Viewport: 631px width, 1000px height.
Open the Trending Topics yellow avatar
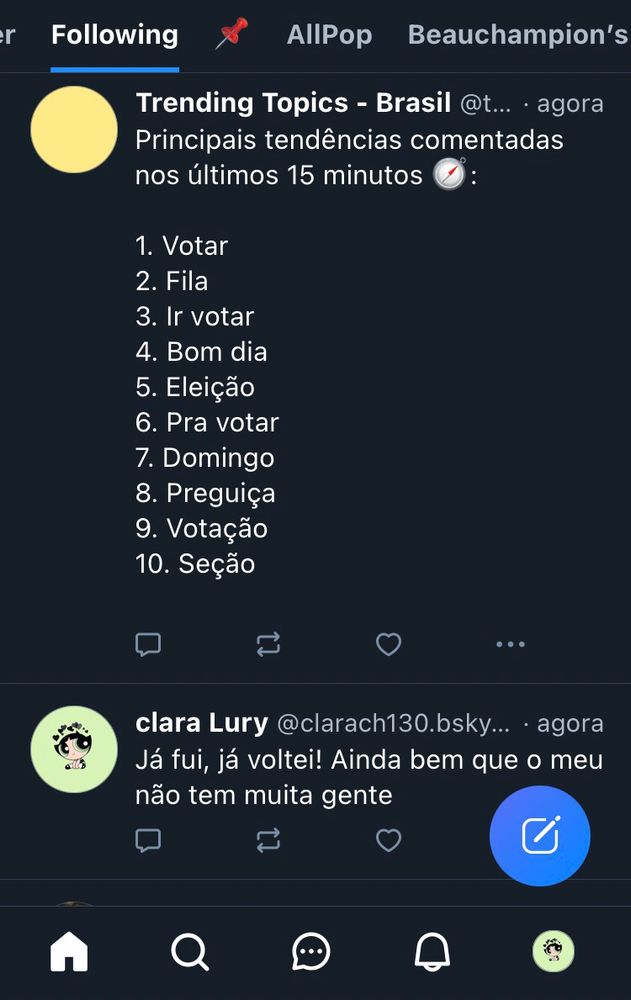pyautogui.click(x=74, y=129)
